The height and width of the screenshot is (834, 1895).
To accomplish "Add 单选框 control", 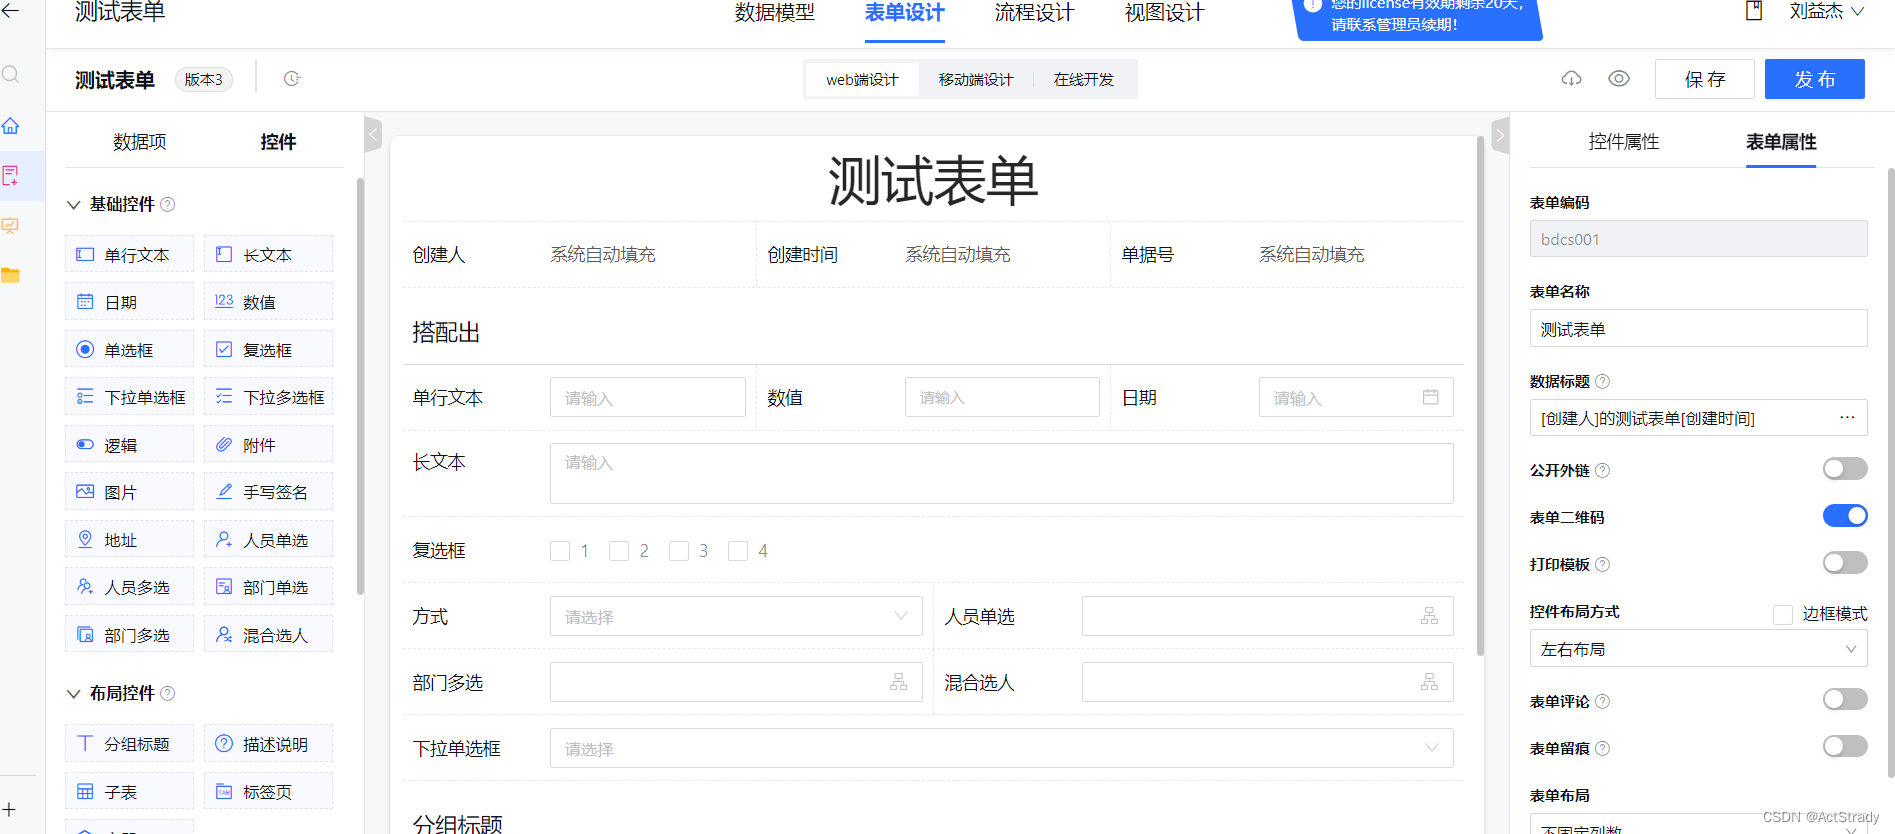I will coord(129,350).
